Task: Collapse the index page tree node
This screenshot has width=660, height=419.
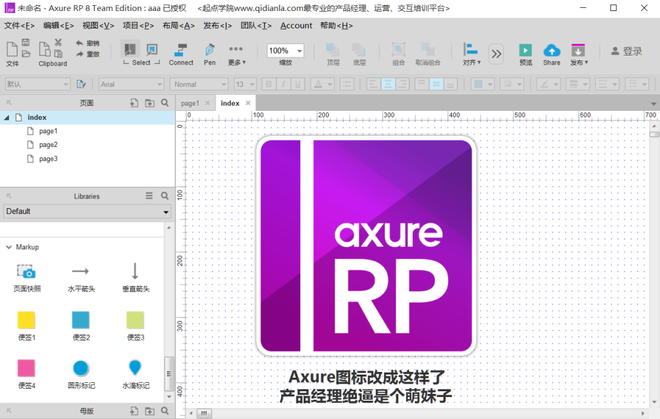Action: (x=7, y=118)
